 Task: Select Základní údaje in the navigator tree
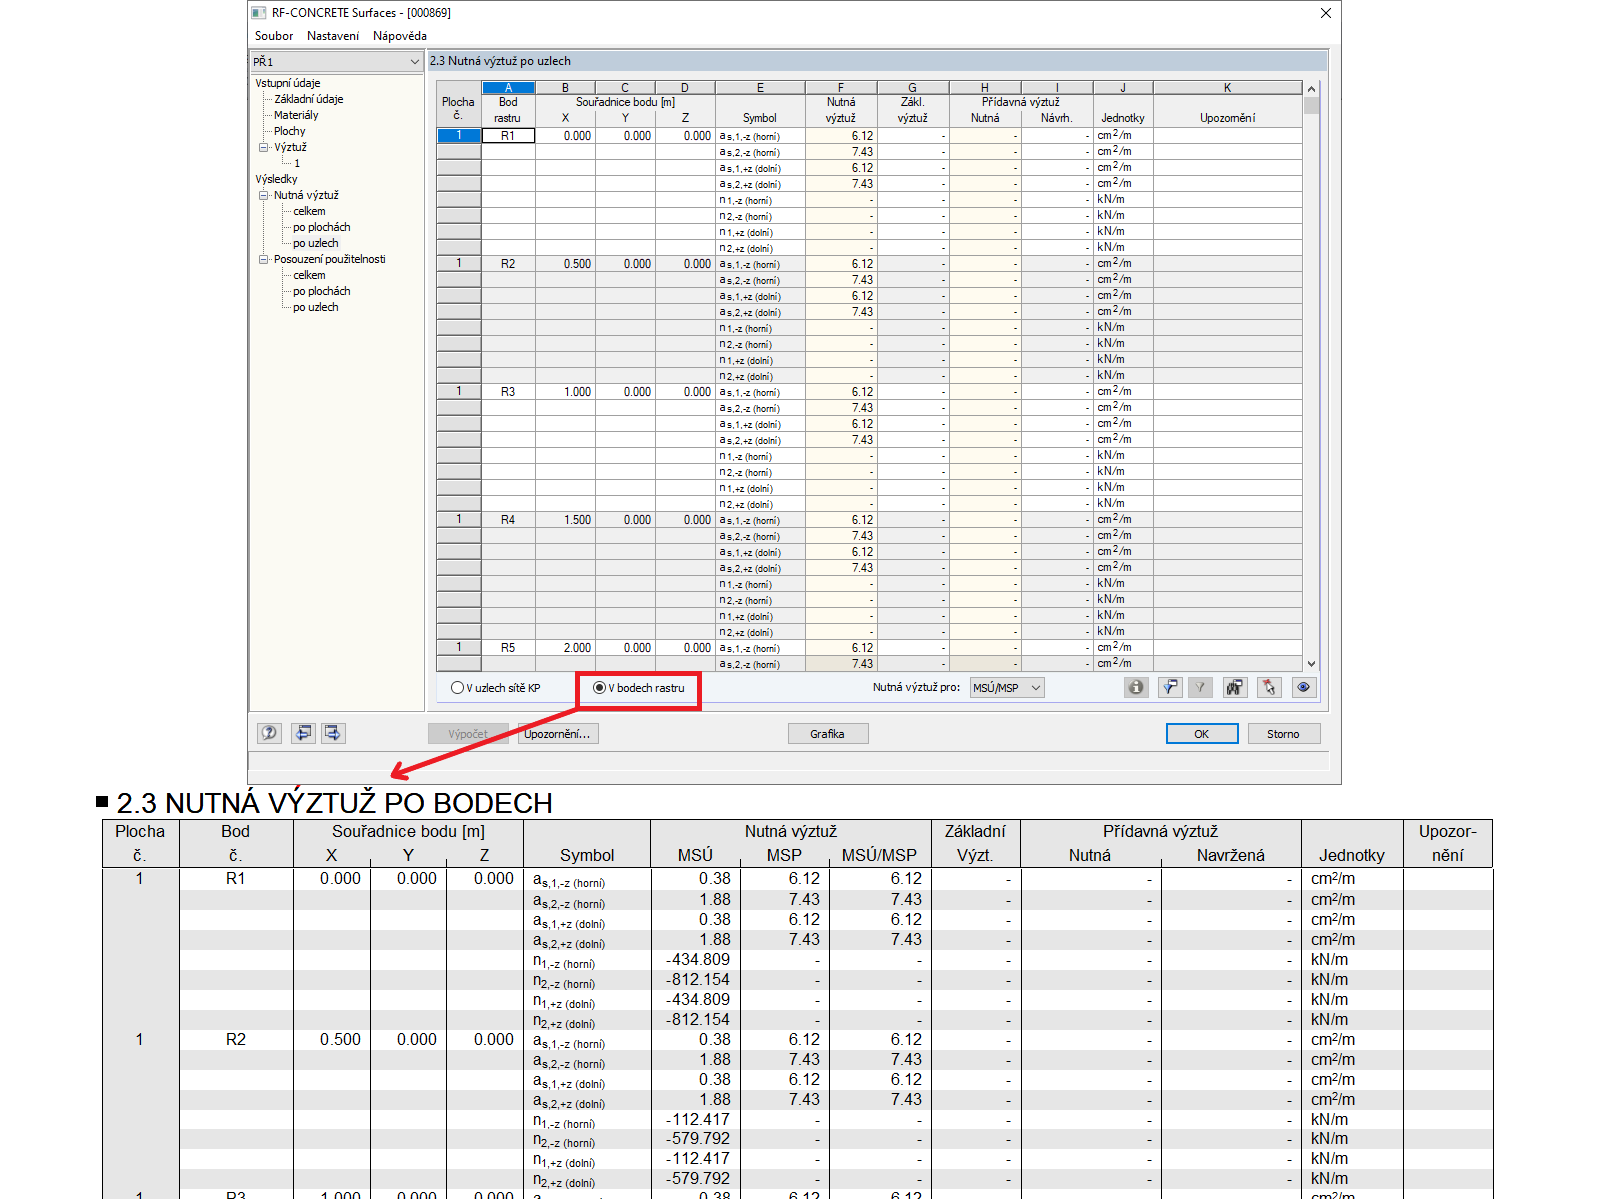point(309,99)
